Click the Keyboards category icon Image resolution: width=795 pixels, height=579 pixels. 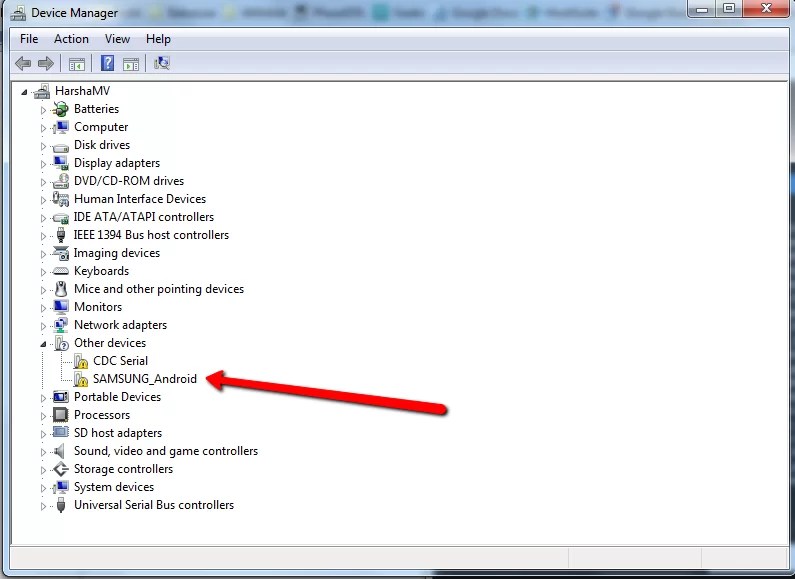(61, 271)
